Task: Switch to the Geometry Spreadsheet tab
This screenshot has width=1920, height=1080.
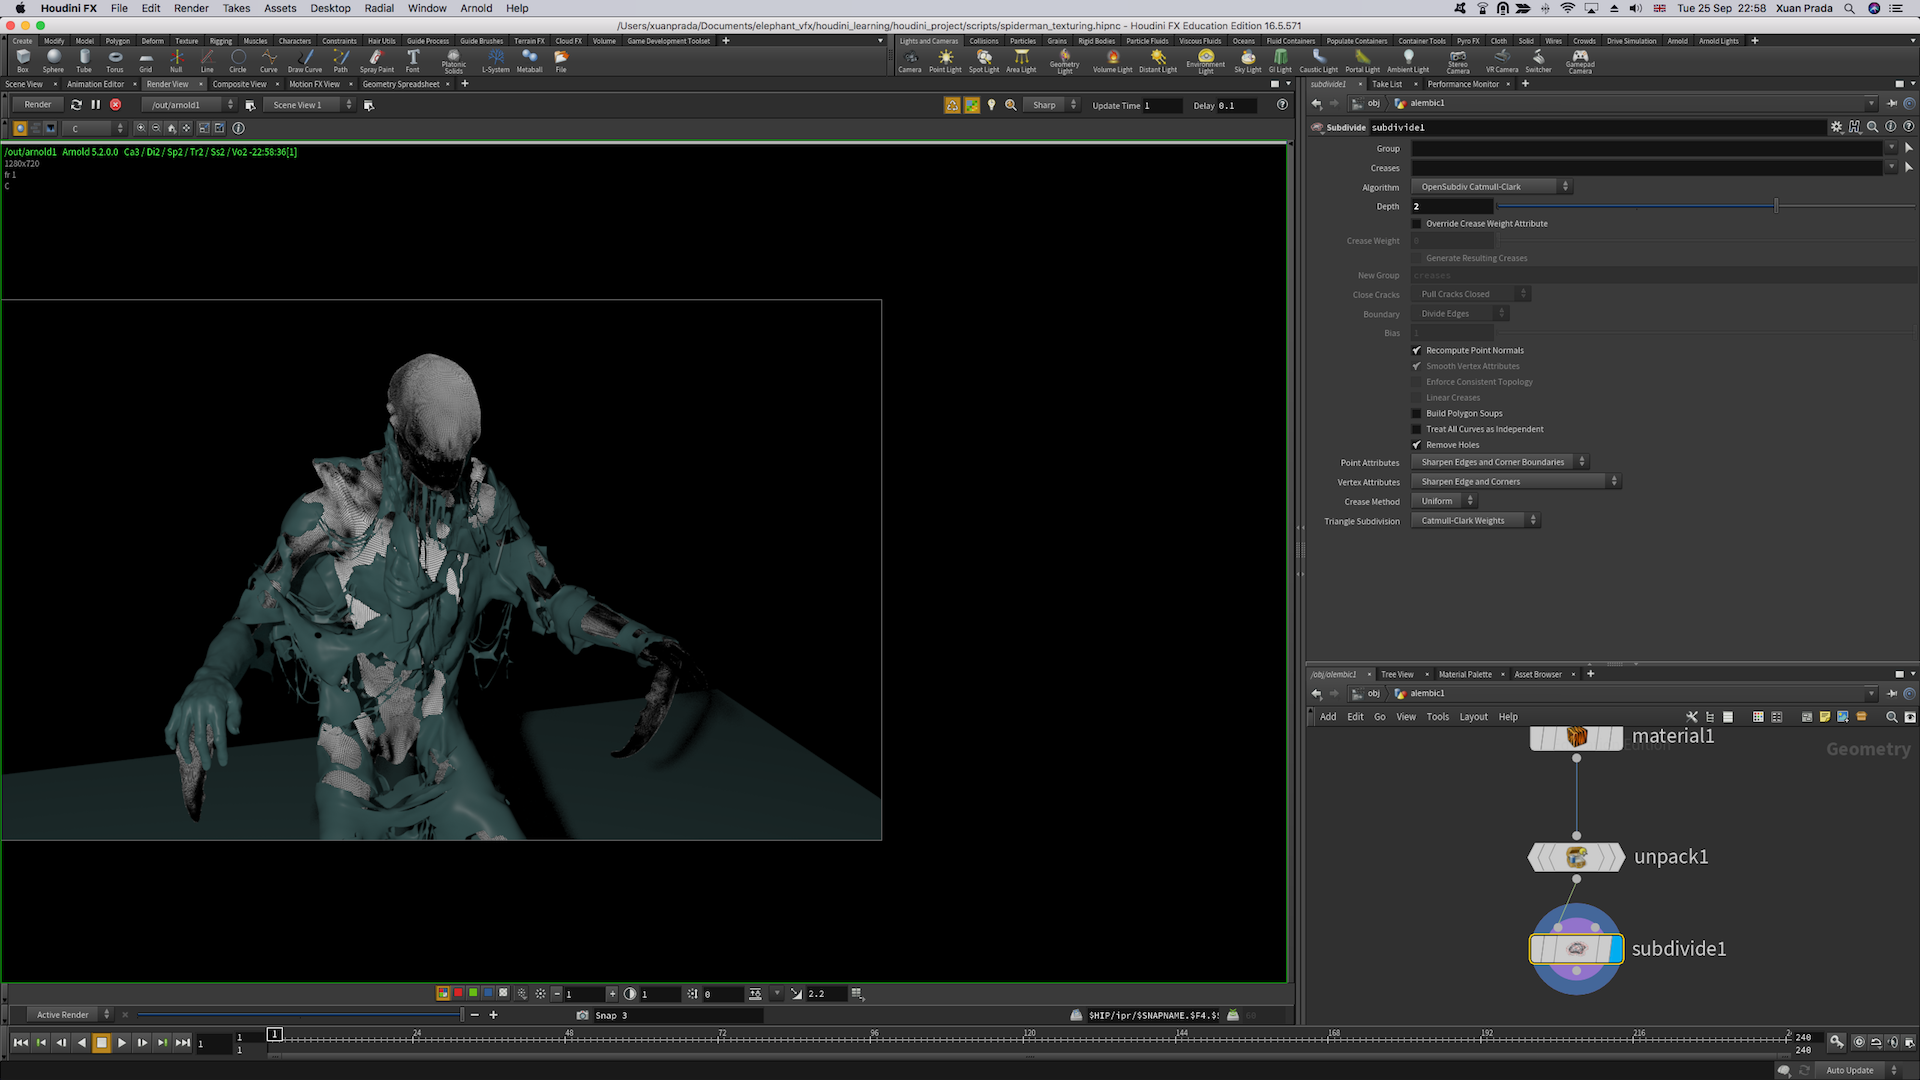Action: pos(401,84)
